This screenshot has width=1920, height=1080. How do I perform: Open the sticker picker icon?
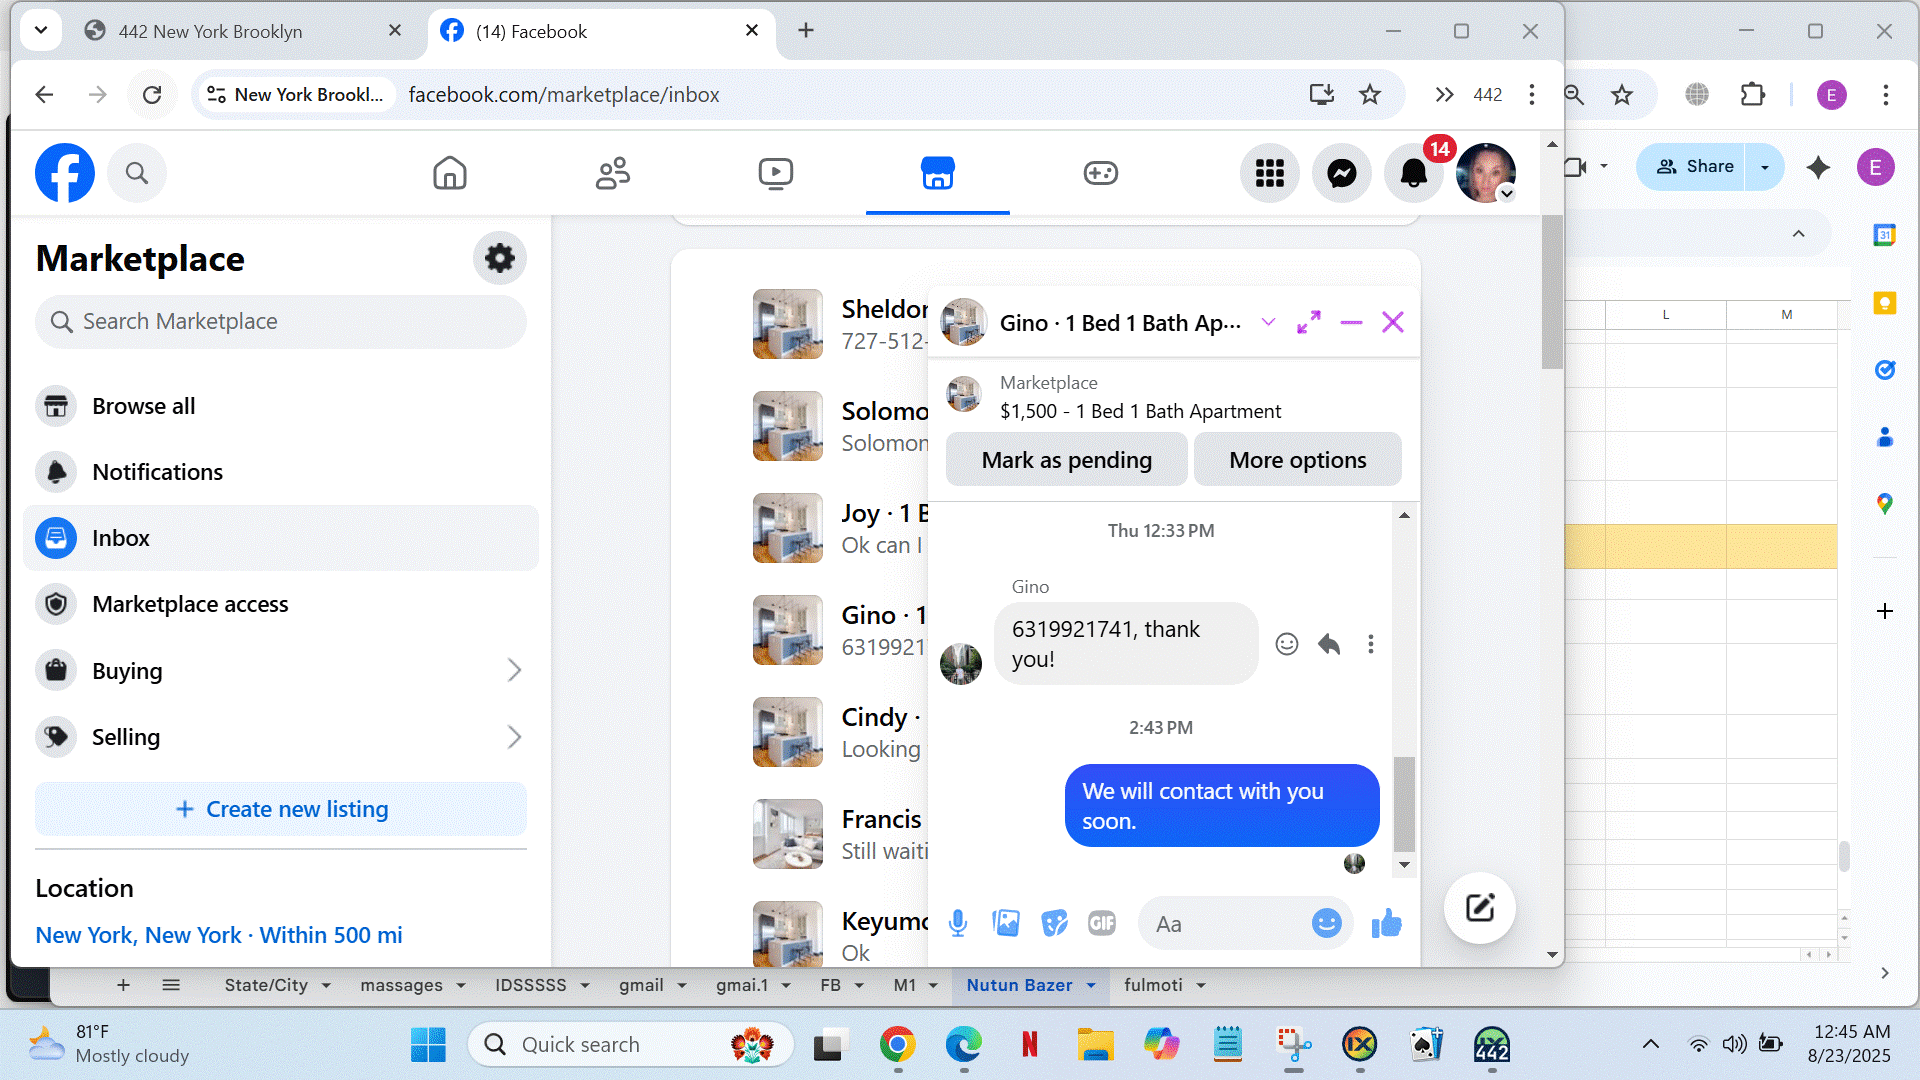pos(1054,923)
